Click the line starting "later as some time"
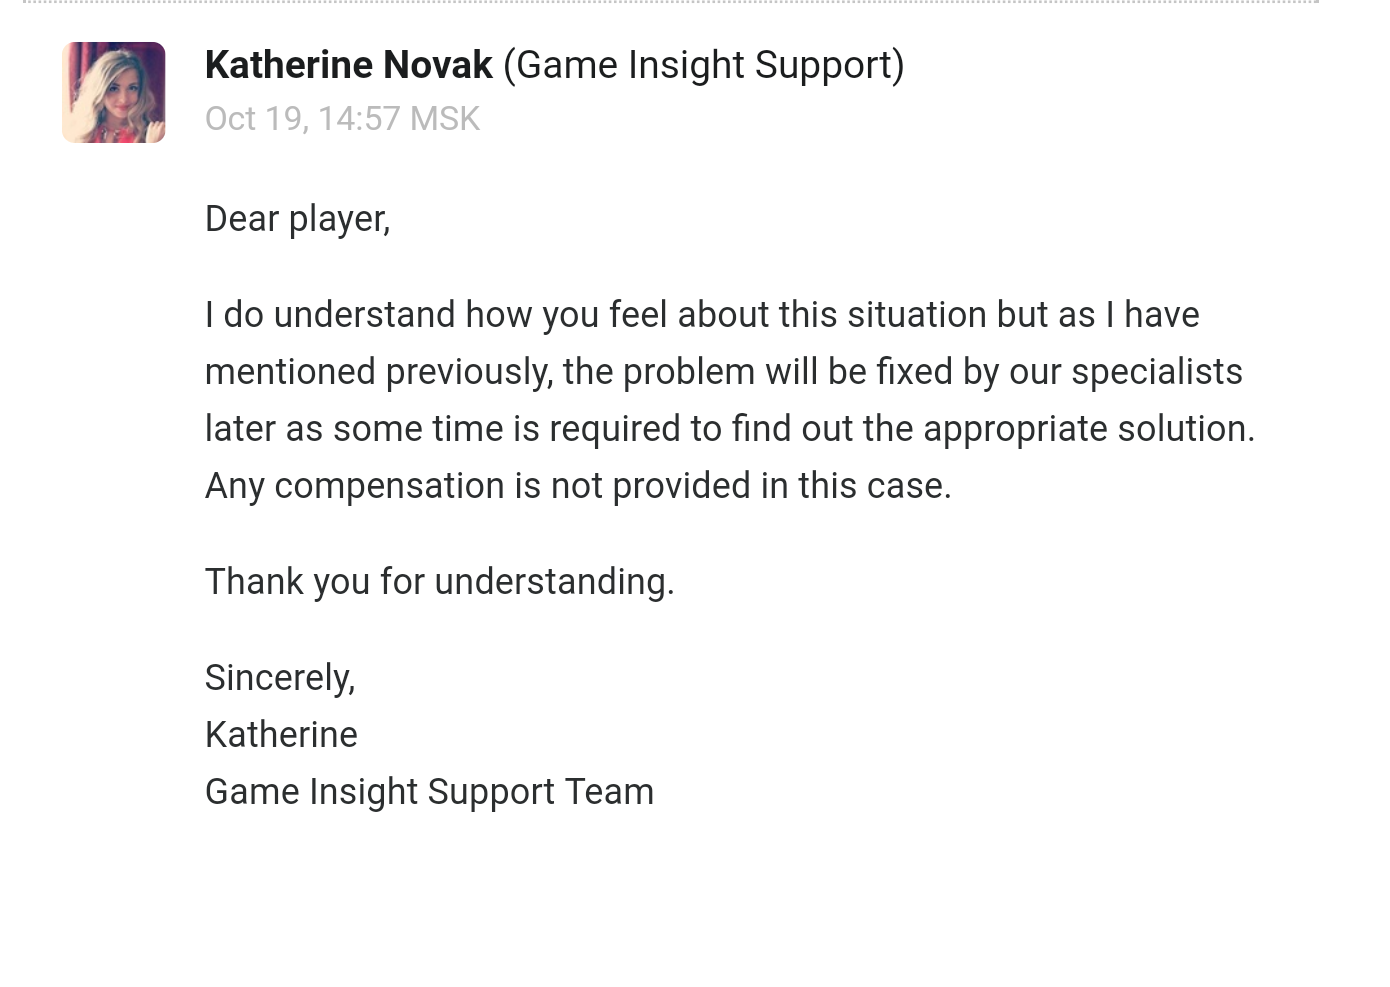 [x=729, y=429]
